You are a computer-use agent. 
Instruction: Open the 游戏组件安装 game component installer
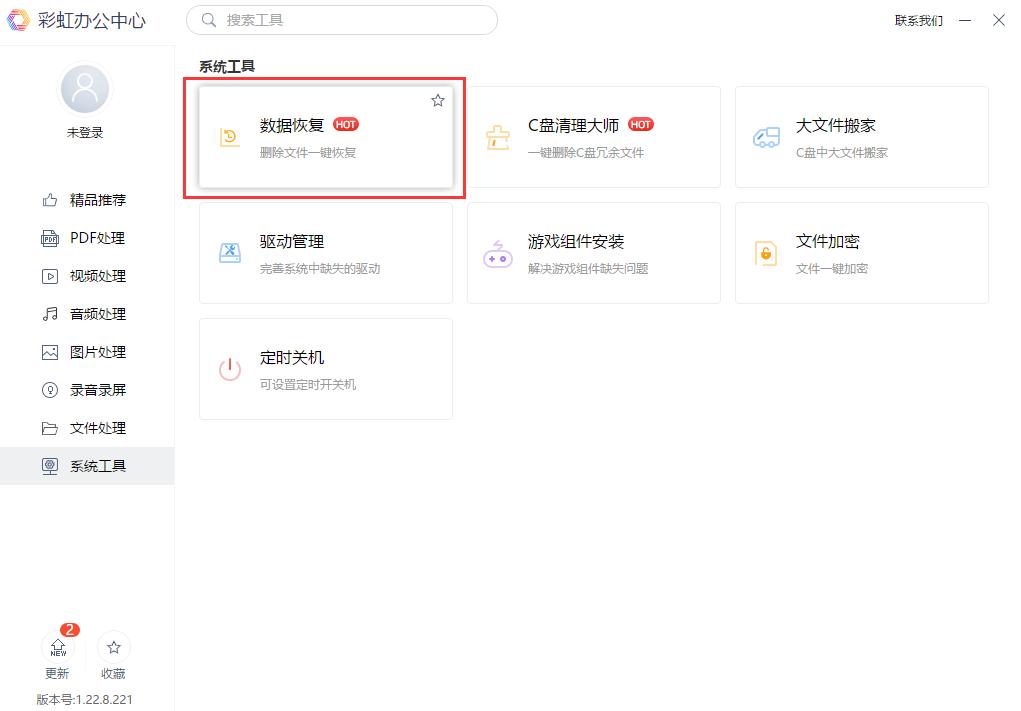[594, 253]
